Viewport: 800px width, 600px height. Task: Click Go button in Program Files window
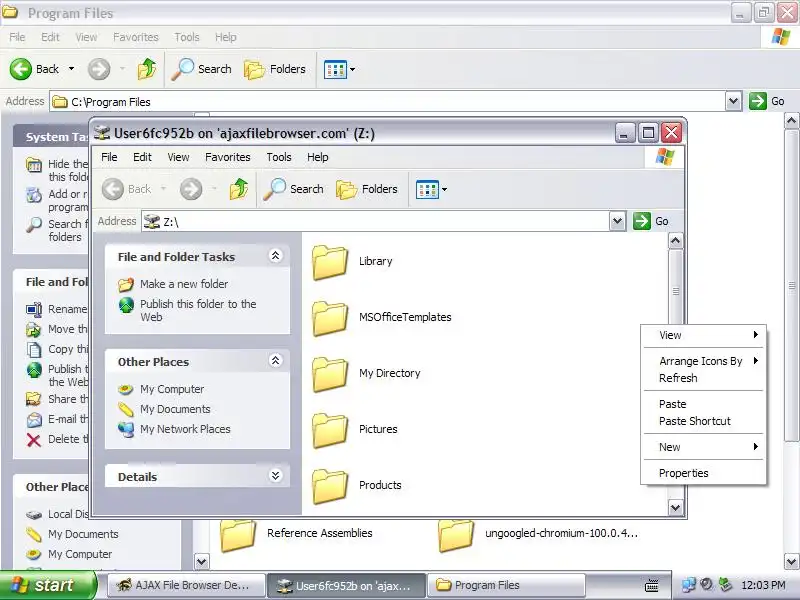767,101
